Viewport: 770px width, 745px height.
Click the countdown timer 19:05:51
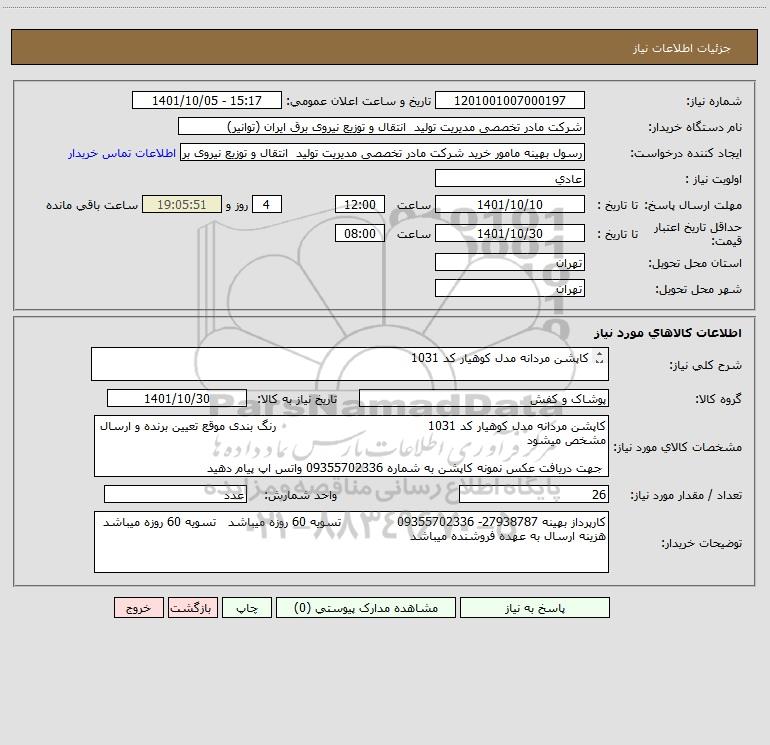click(182, 205)
